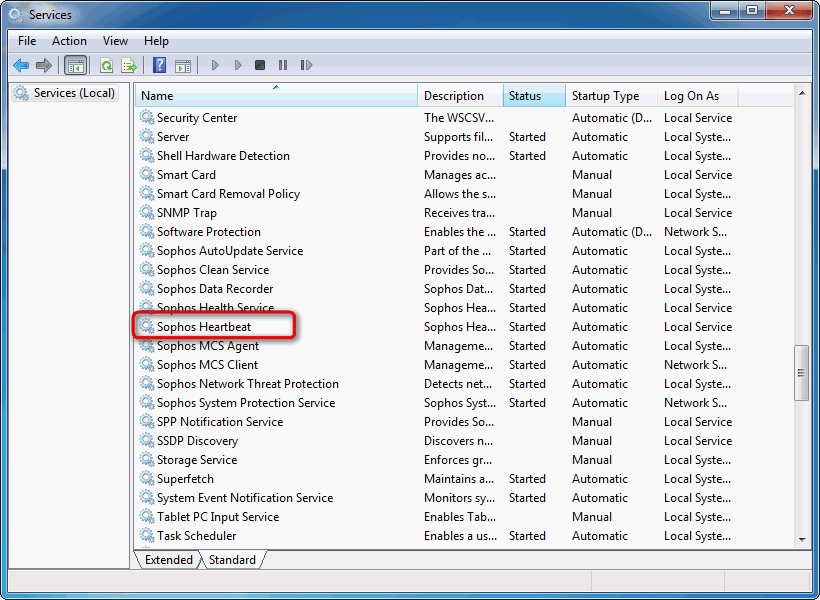Click the vertical scrollbar thumb
820x600 pixels.
click(802, 373)
